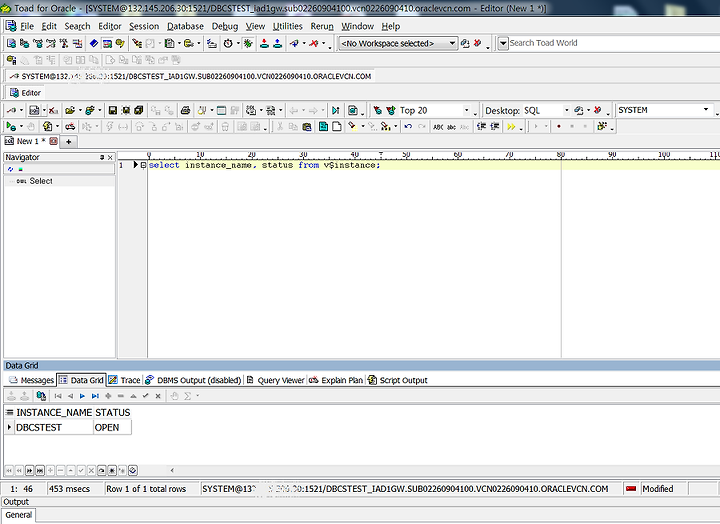Open the sigma calculation dropdown arrow
720x524 pixels.
tap(198, 396)
